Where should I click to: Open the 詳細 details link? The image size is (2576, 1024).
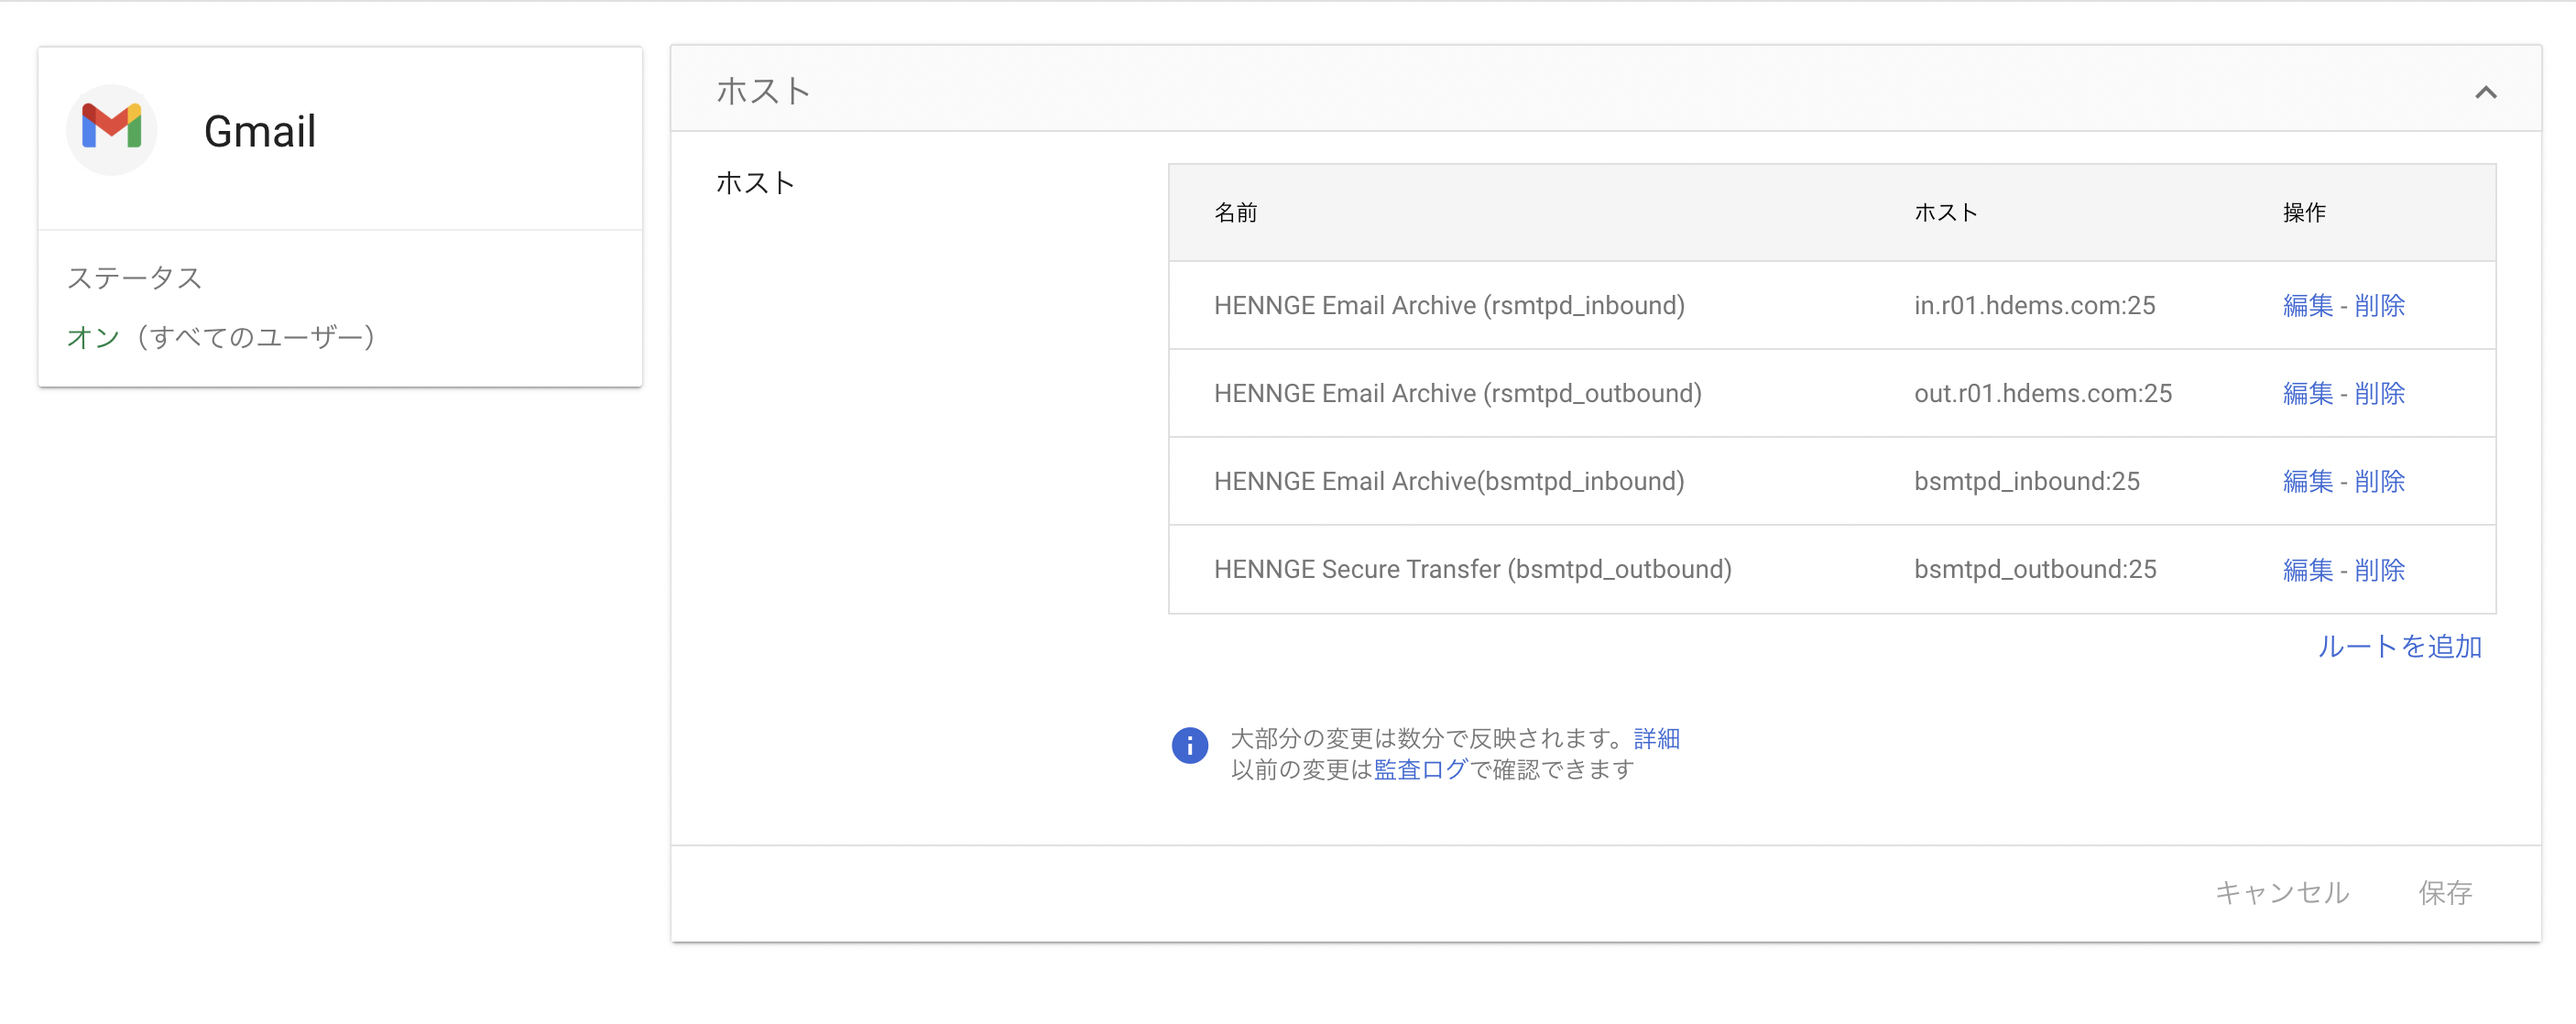click(1656, 738)
